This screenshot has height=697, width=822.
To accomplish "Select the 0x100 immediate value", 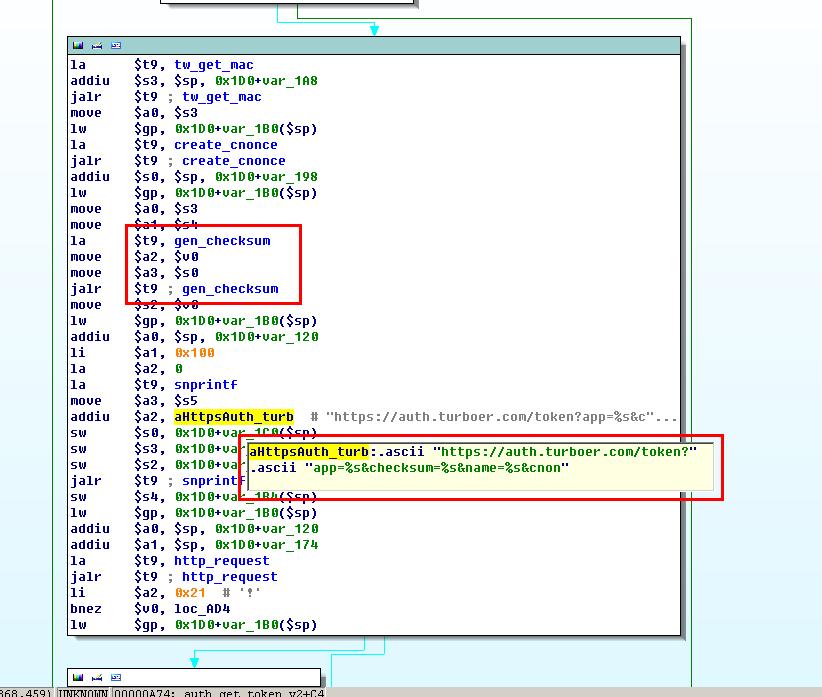I will click(x=194, y=353).
